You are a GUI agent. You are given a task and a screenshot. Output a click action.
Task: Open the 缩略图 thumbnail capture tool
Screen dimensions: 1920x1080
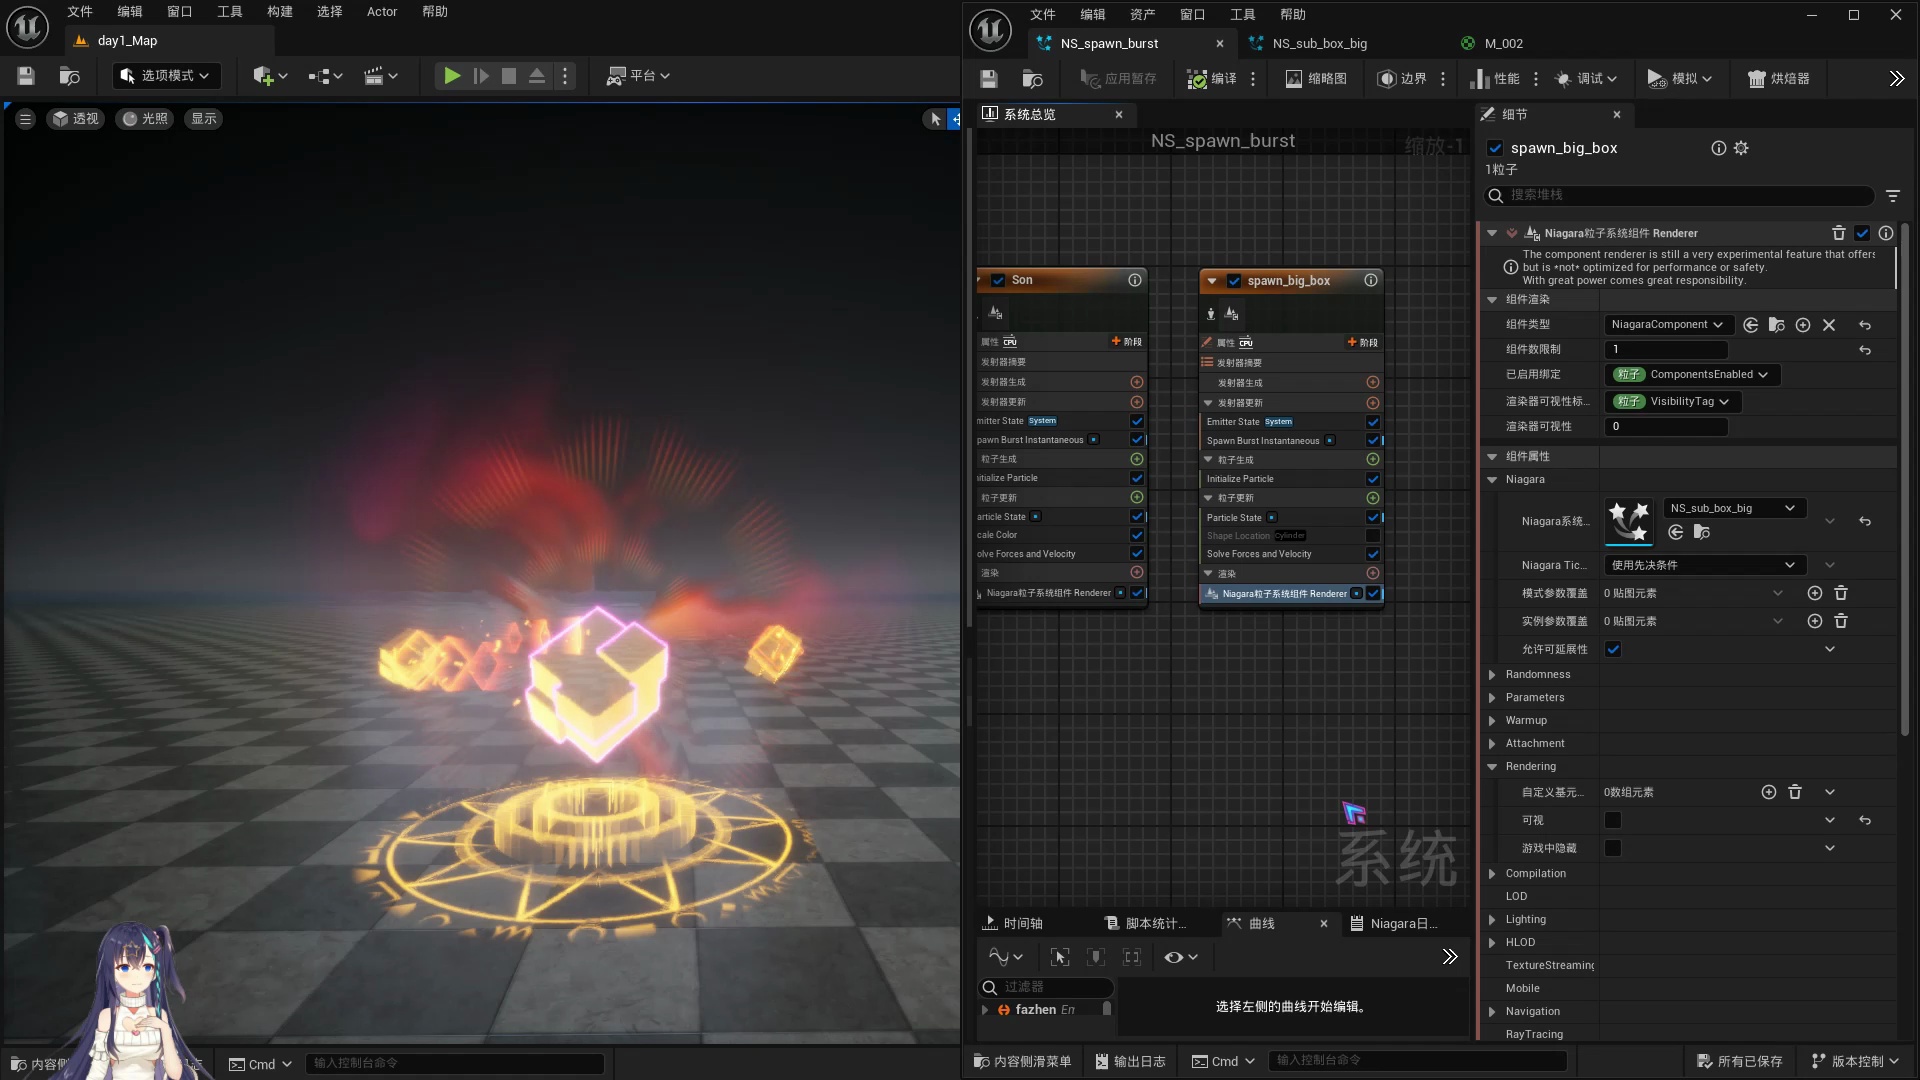tap(1316, 78)
